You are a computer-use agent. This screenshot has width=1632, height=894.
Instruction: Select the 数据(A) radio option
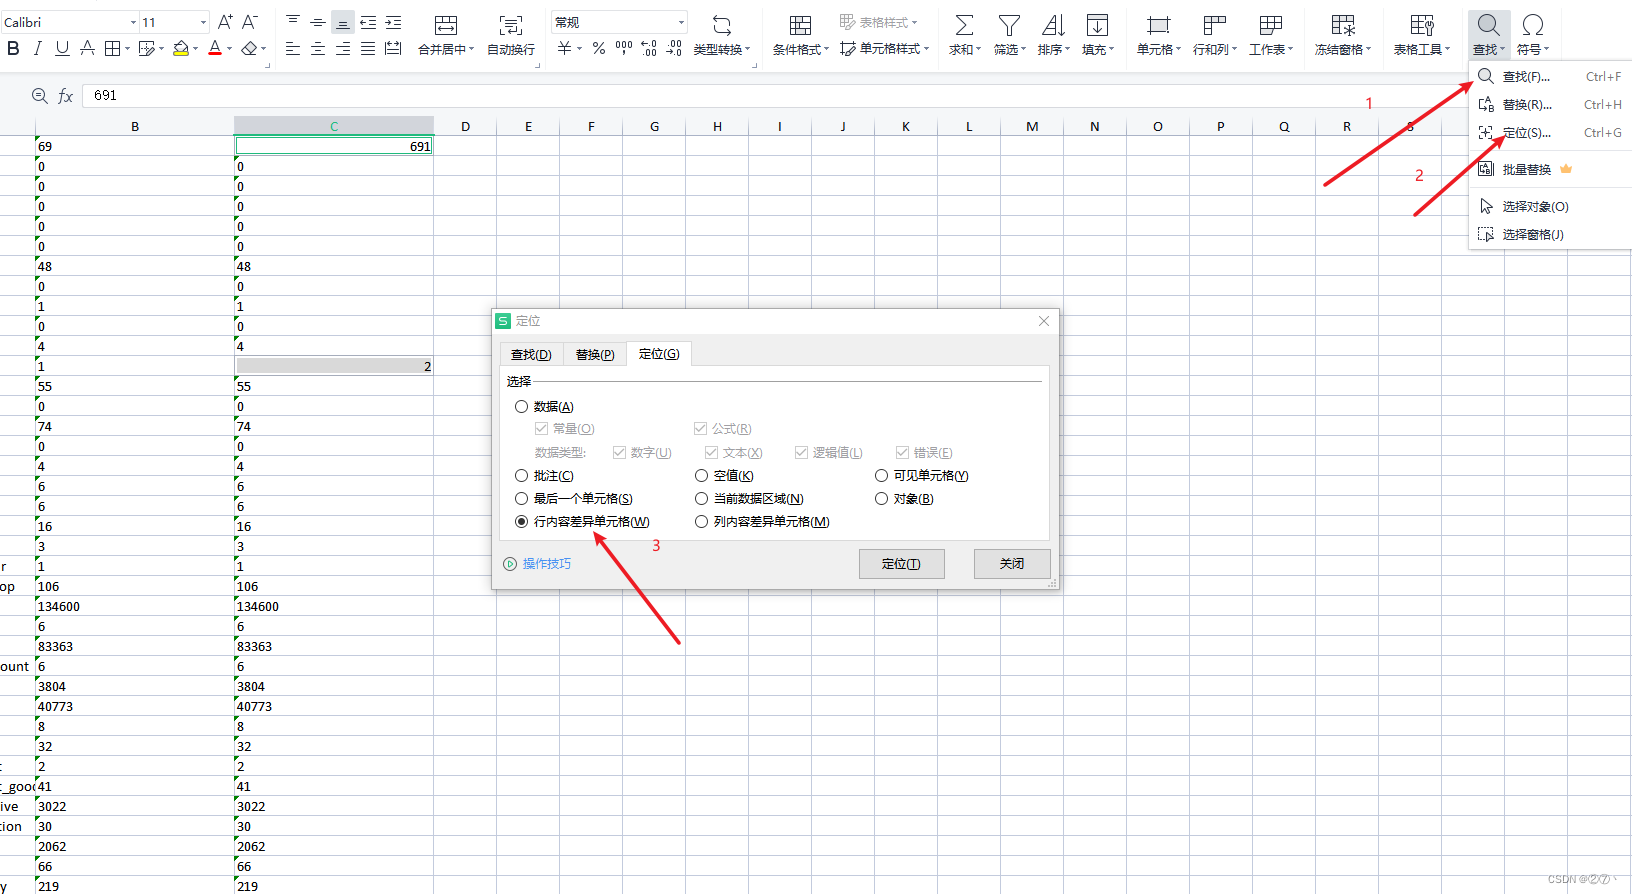pos(521,406)
